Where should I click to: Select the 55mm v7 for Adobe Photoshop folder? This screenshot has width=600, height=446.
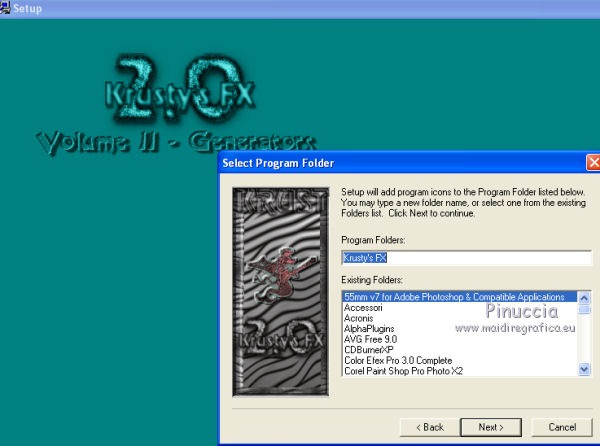(460, 297)
